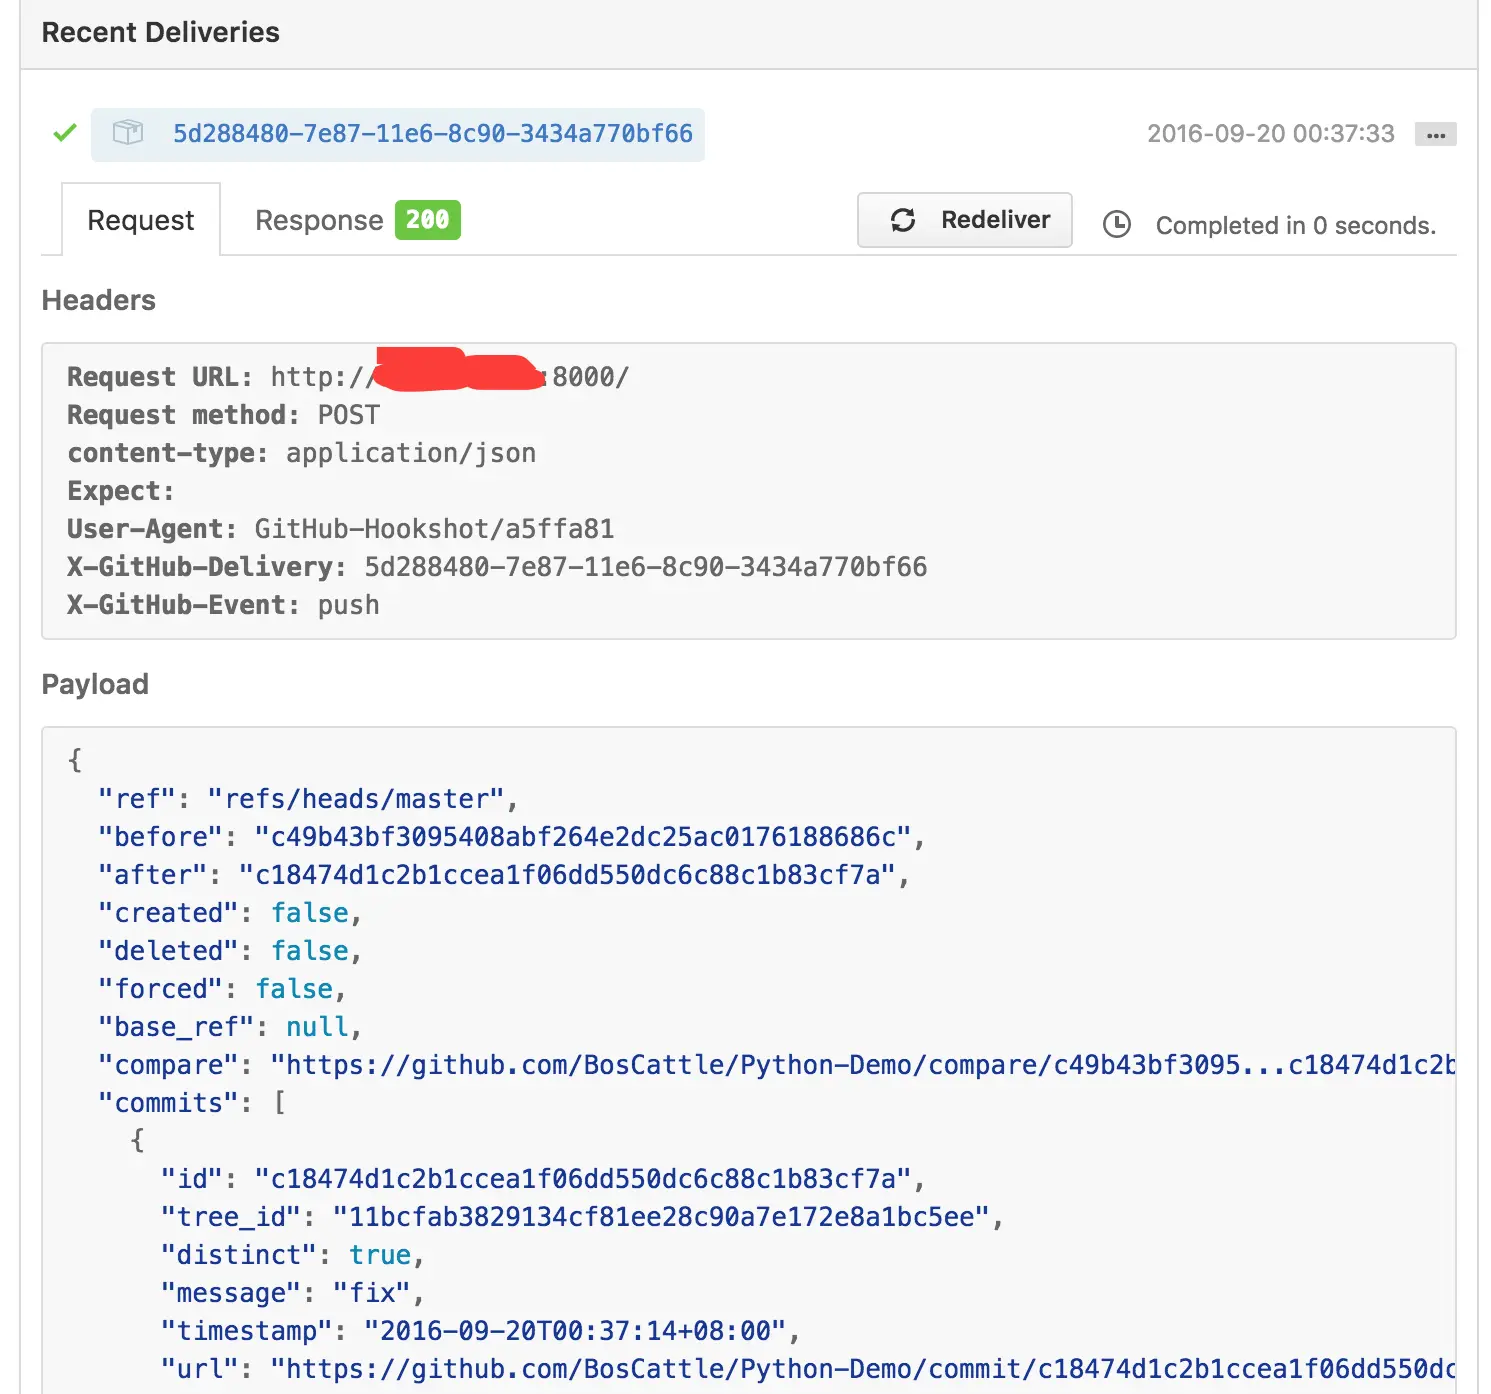Click the package cube icon beside the GUID
The image size is (1491, 1394).
click(x=128, y=133)
